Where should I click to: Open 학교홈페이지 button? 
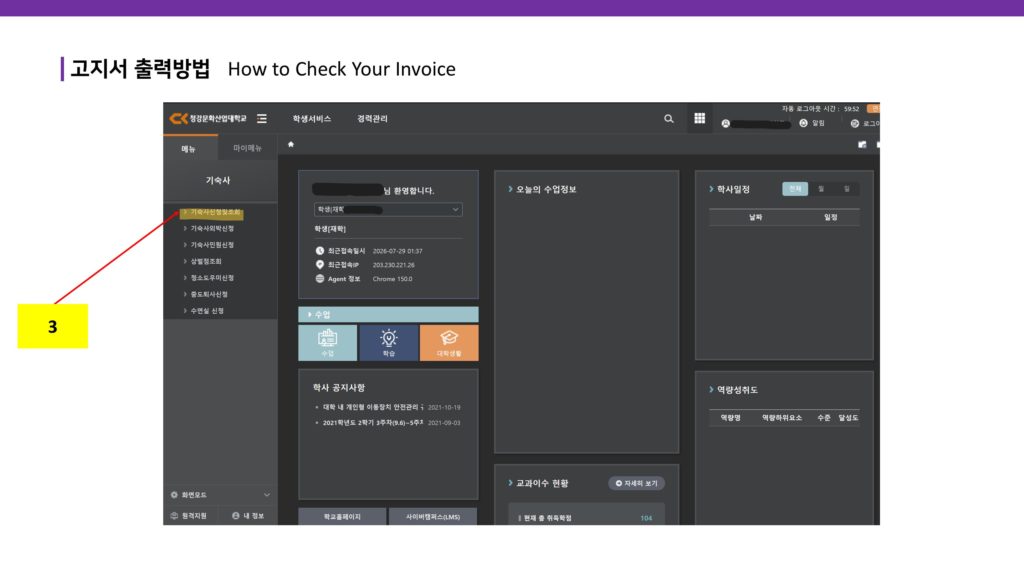coord(342,517)
